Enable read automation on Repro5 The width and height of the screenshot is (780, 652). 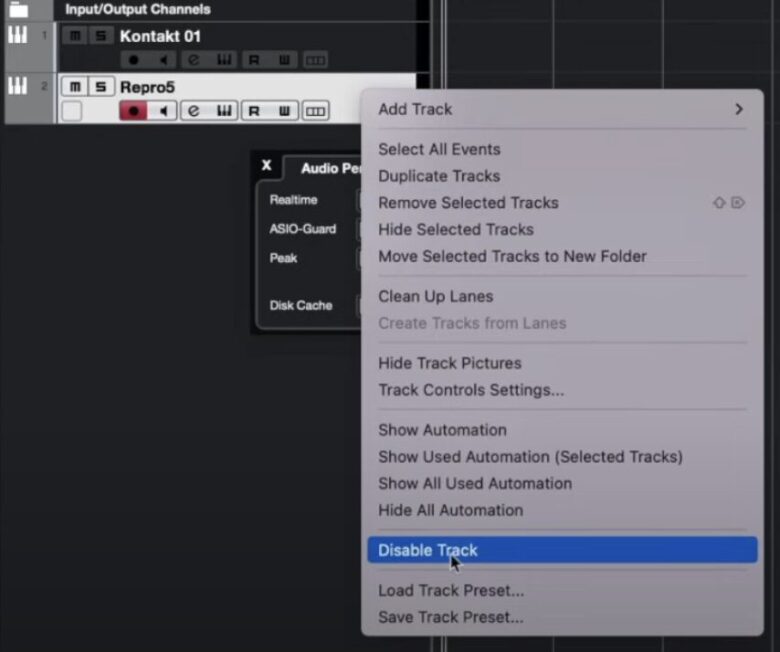pos(254,111)
